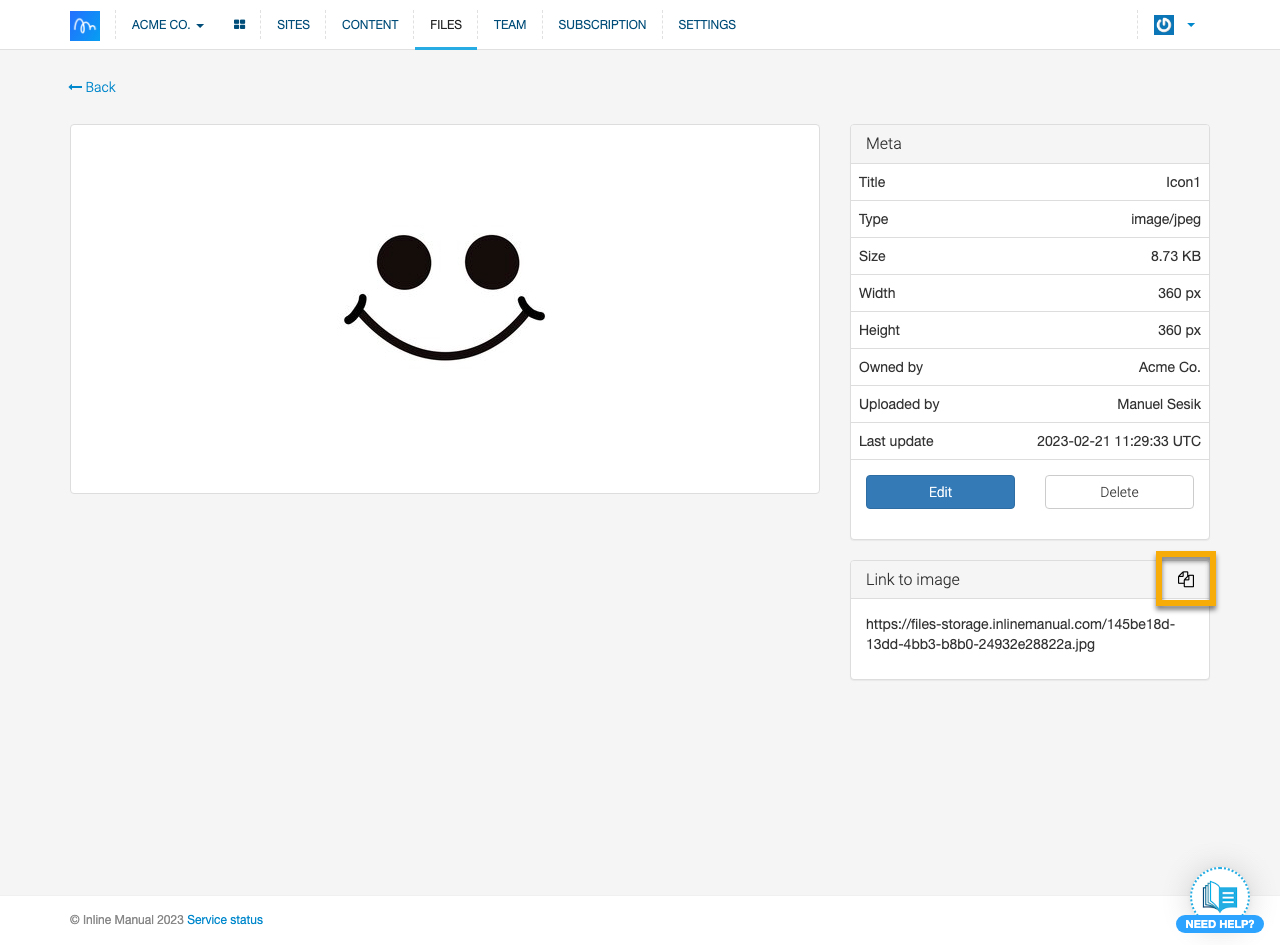Click the files-storage image URL text

click(1020, 634)
